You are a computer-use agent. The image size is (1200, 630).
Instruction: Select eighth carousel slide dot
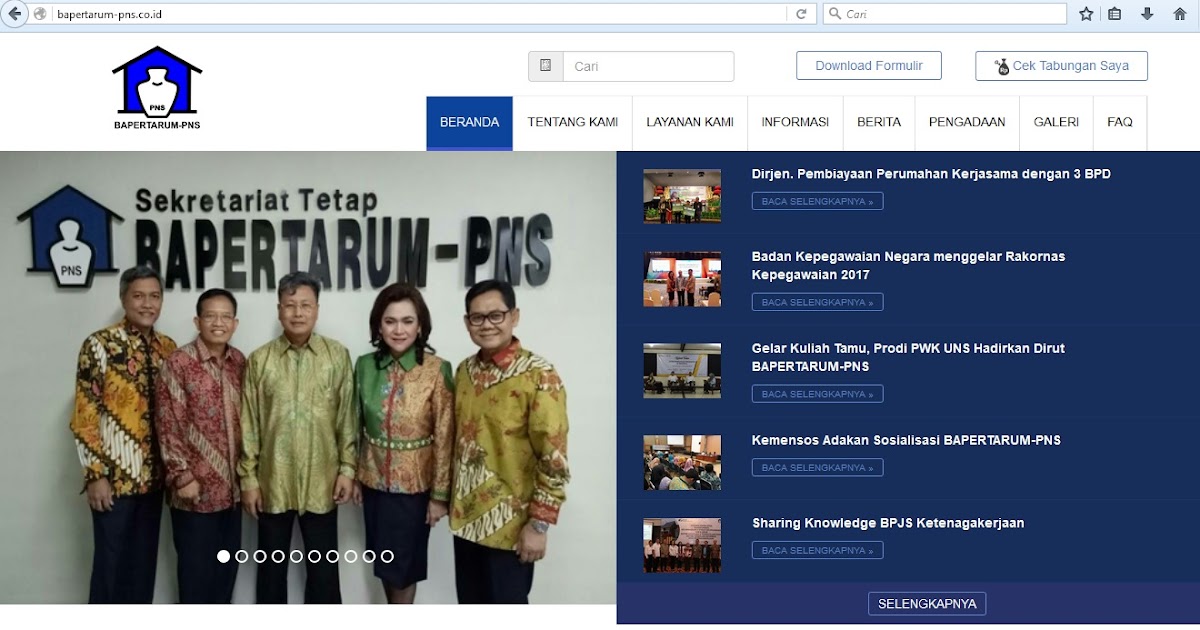click(x=350, y=556)
